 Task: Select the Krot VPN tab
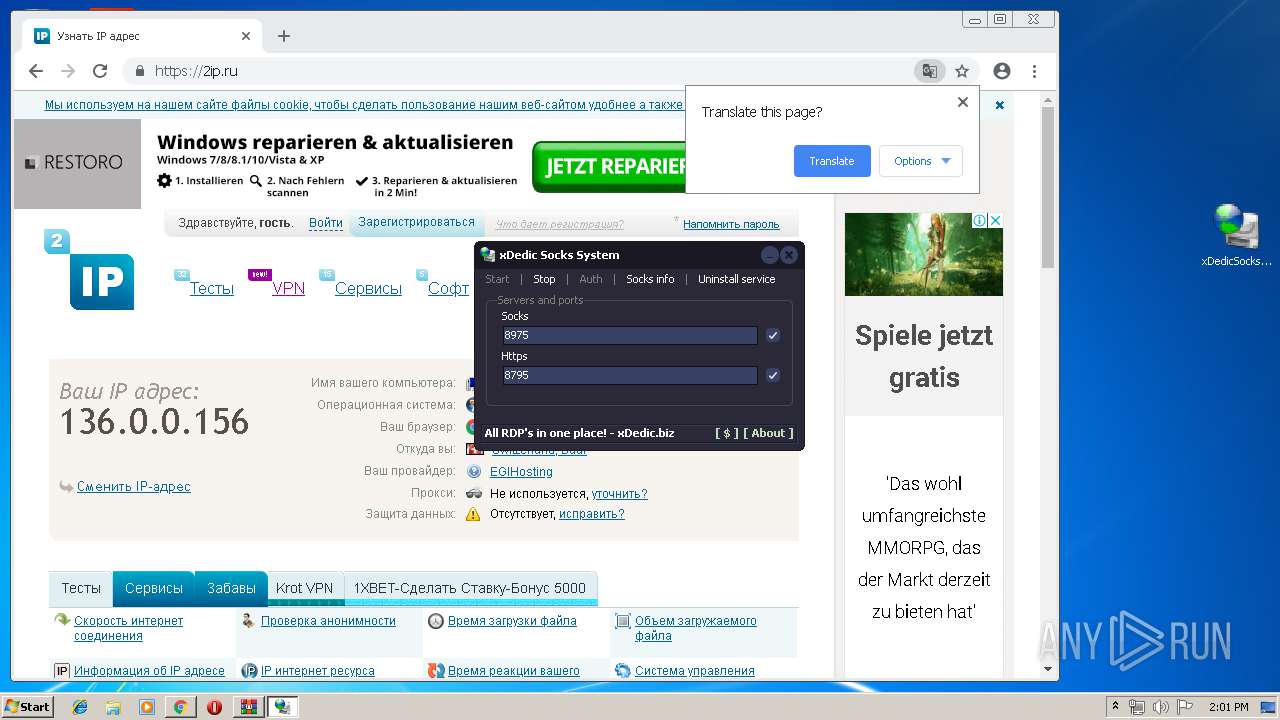point(304,588)
